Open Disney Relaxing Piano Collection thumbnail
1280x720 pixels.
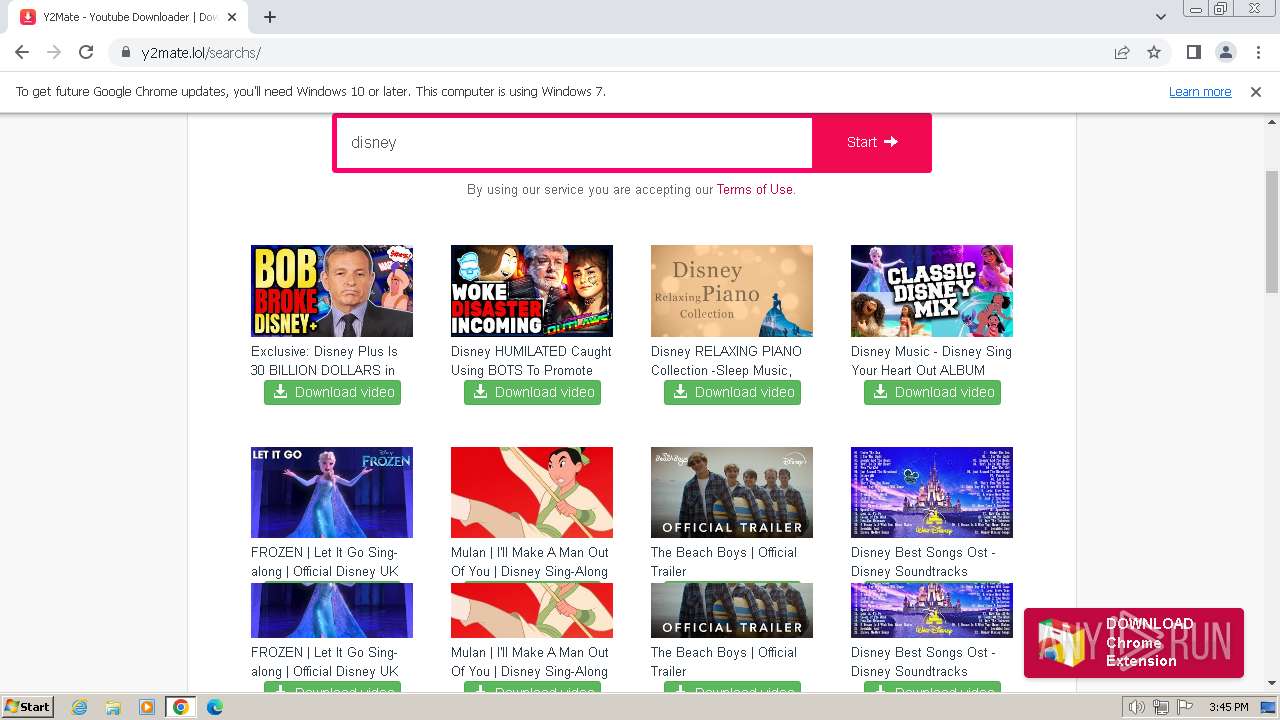pyautogui.click(x=732, y=291)
